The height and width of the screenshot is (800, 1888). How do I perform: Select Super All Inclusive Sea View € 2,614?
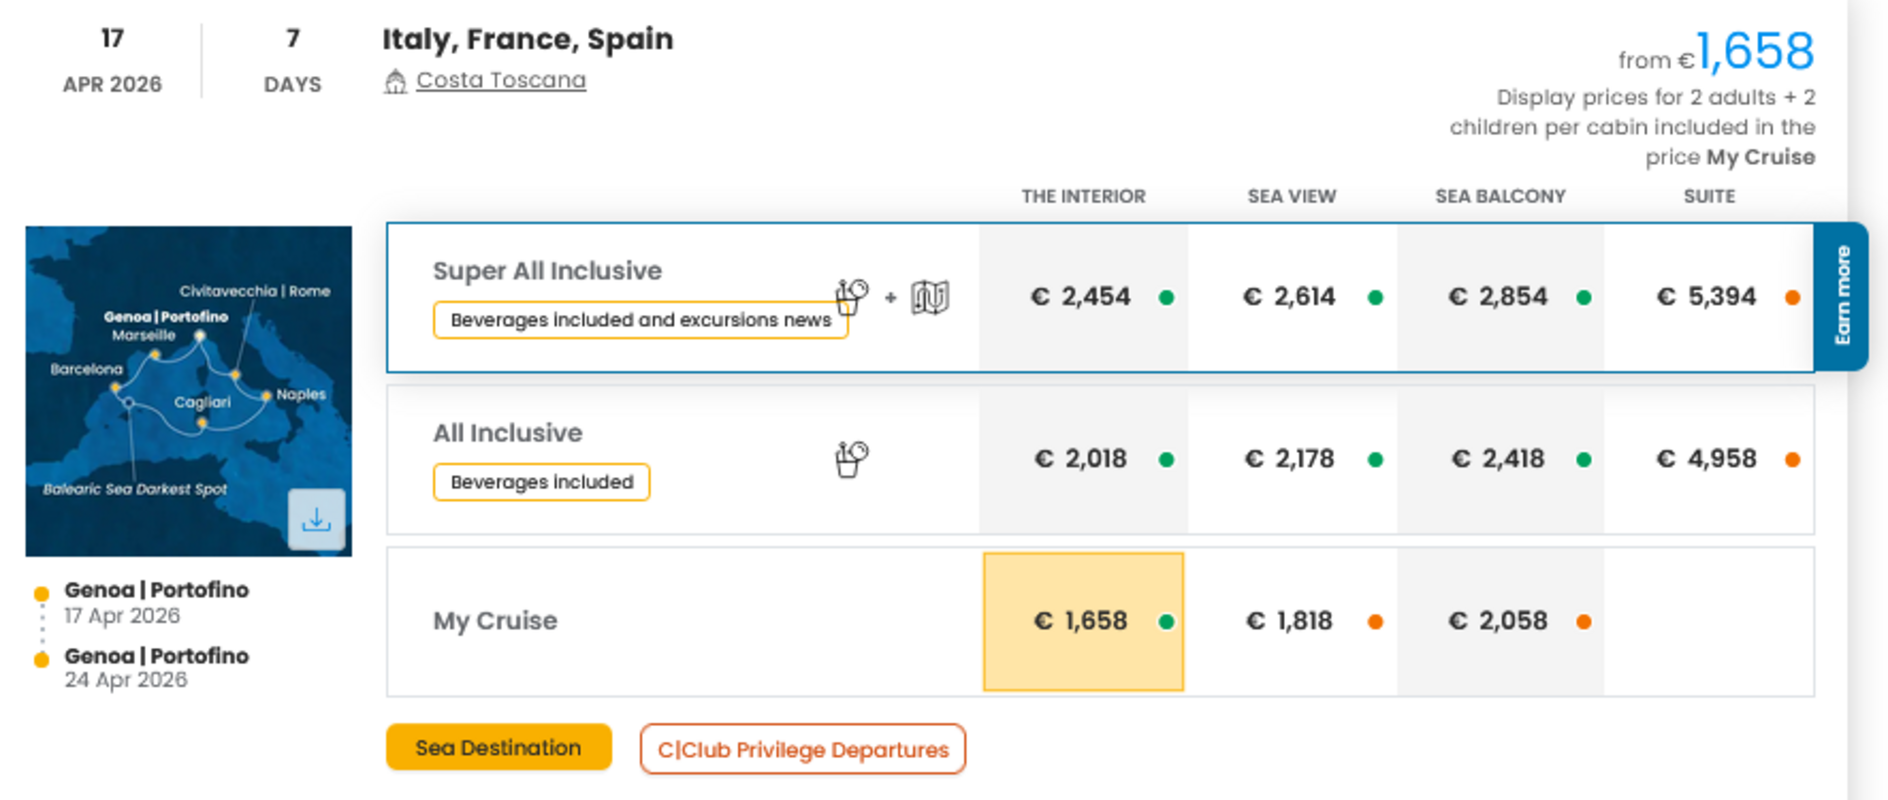(x=1290, y=297)
